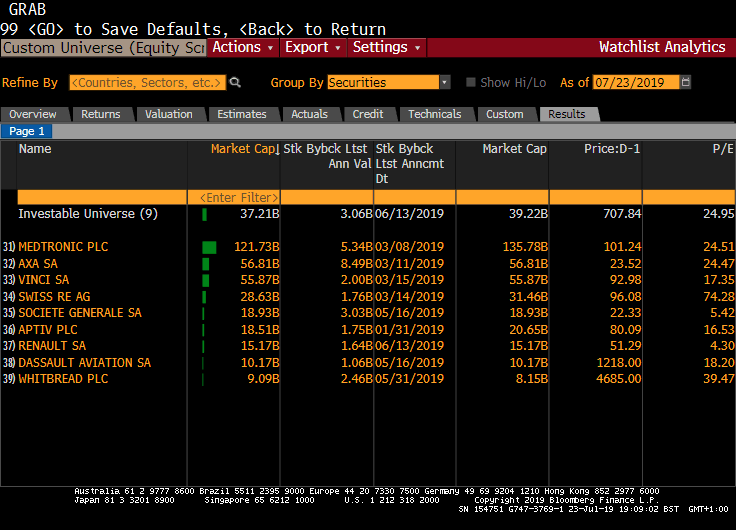Click Medtronic market cap green bar

tap(208, 247)
